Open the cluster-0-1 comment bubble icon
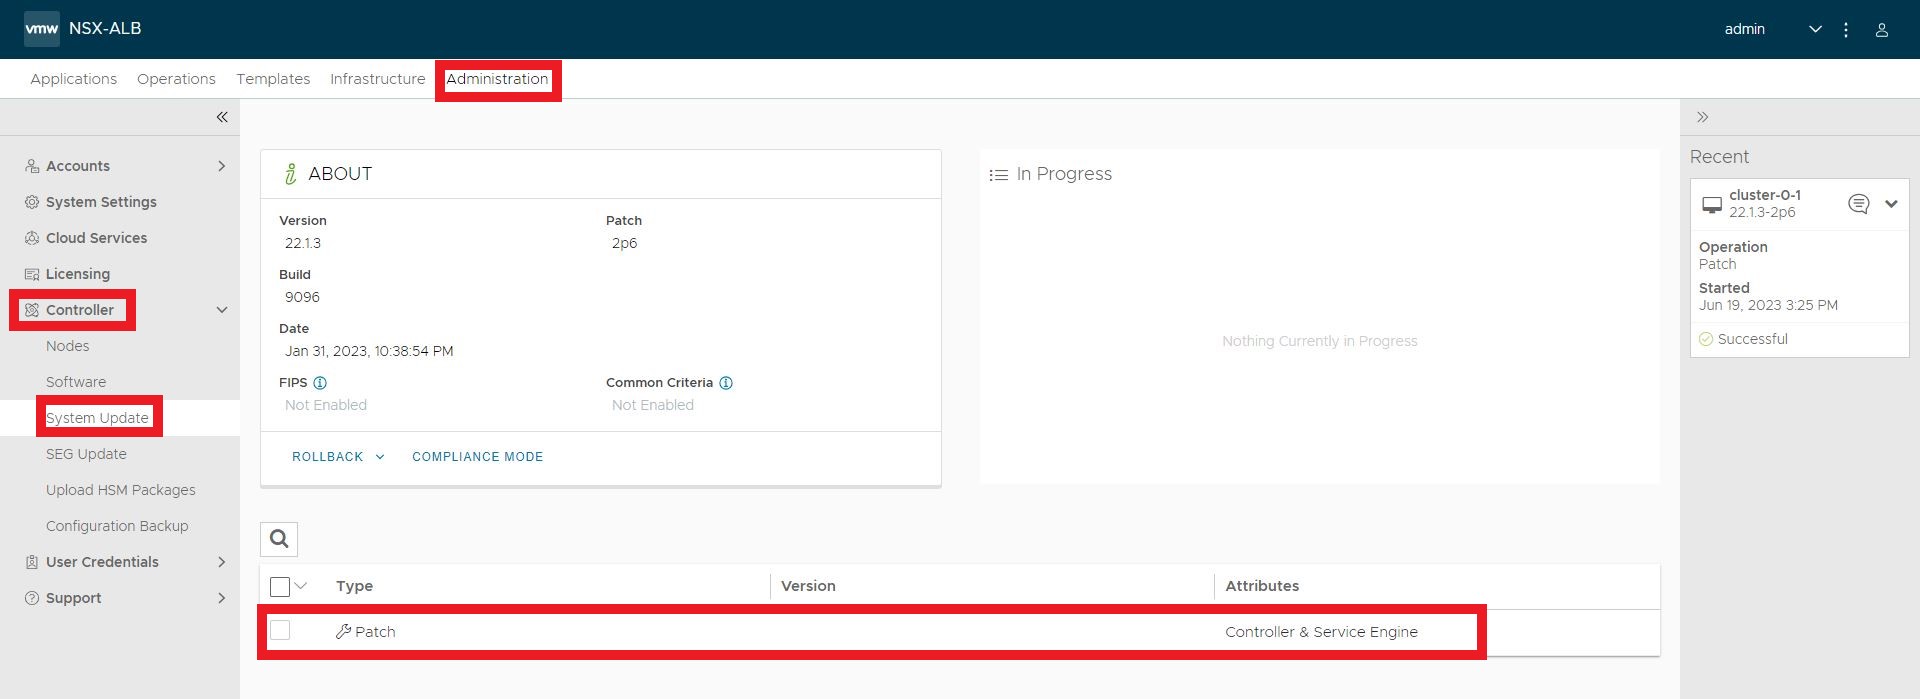The height and width of the screenshot is (699, 1920). (1858, 204)
